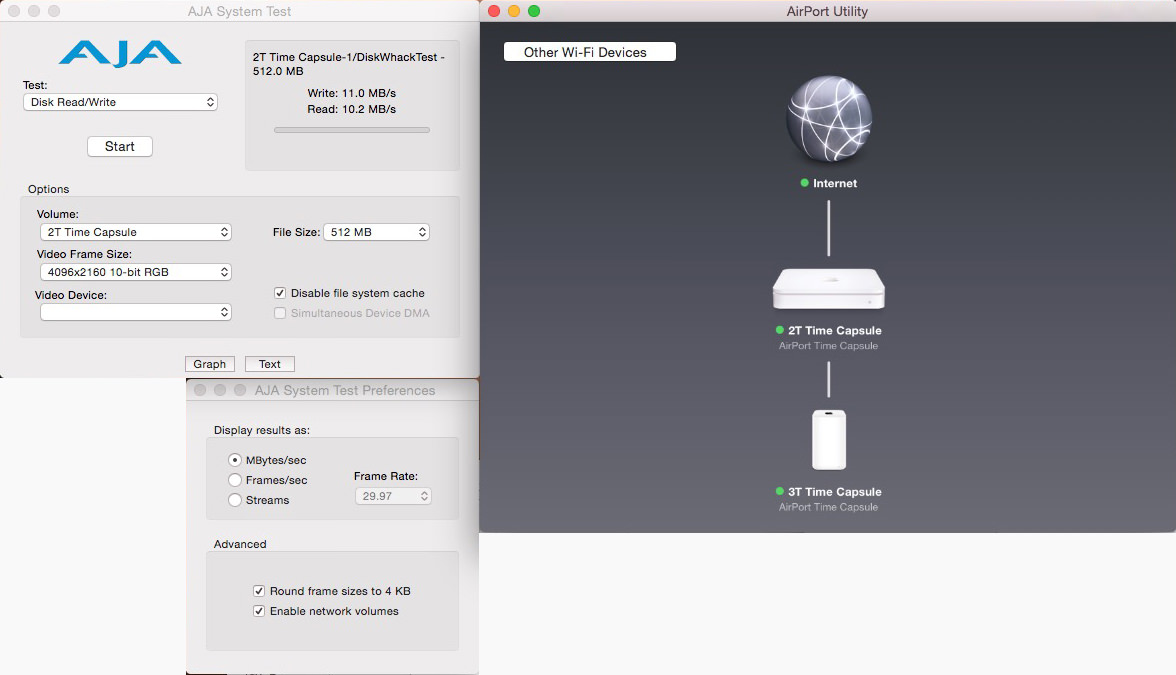This screenshot has height=675, width=1176.
Task: Click AirPort Time Capsule subtitle under 3T Time Capsule
Action: pos(828,507)
